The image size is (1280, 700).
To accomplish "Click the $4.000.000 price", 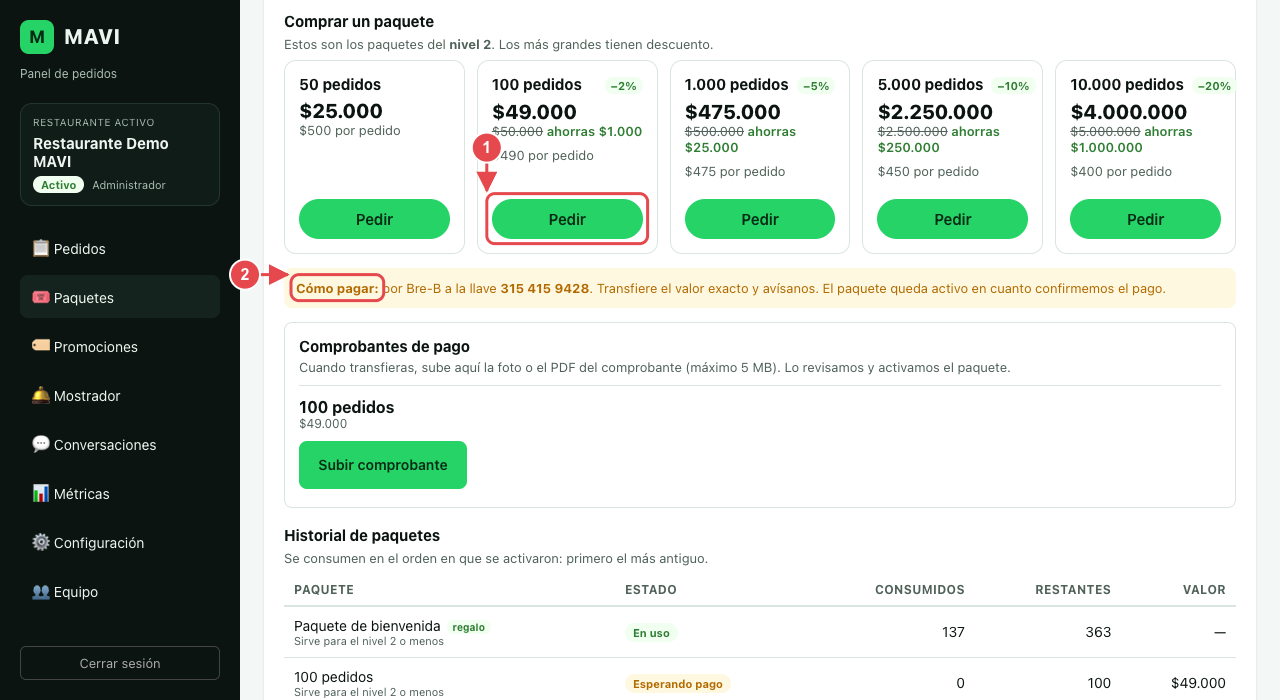I will pos(1129,112).
